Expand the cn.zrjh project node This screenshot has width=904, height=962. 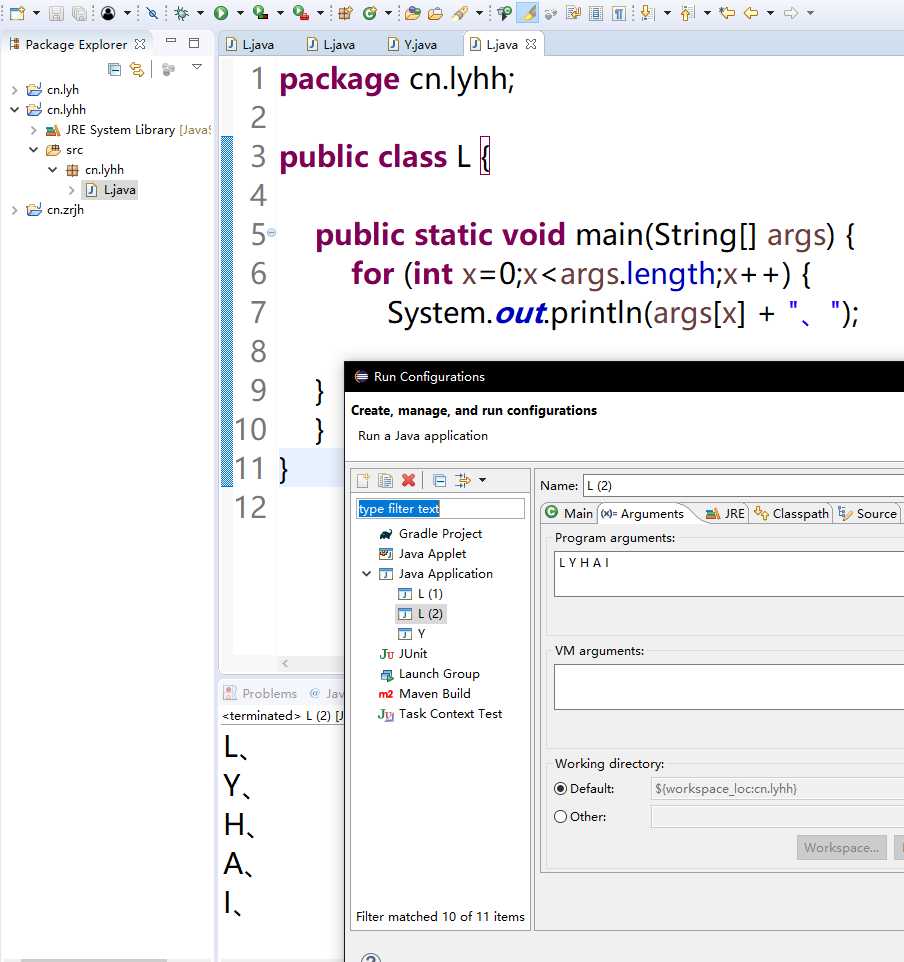[x=15, y=210]
